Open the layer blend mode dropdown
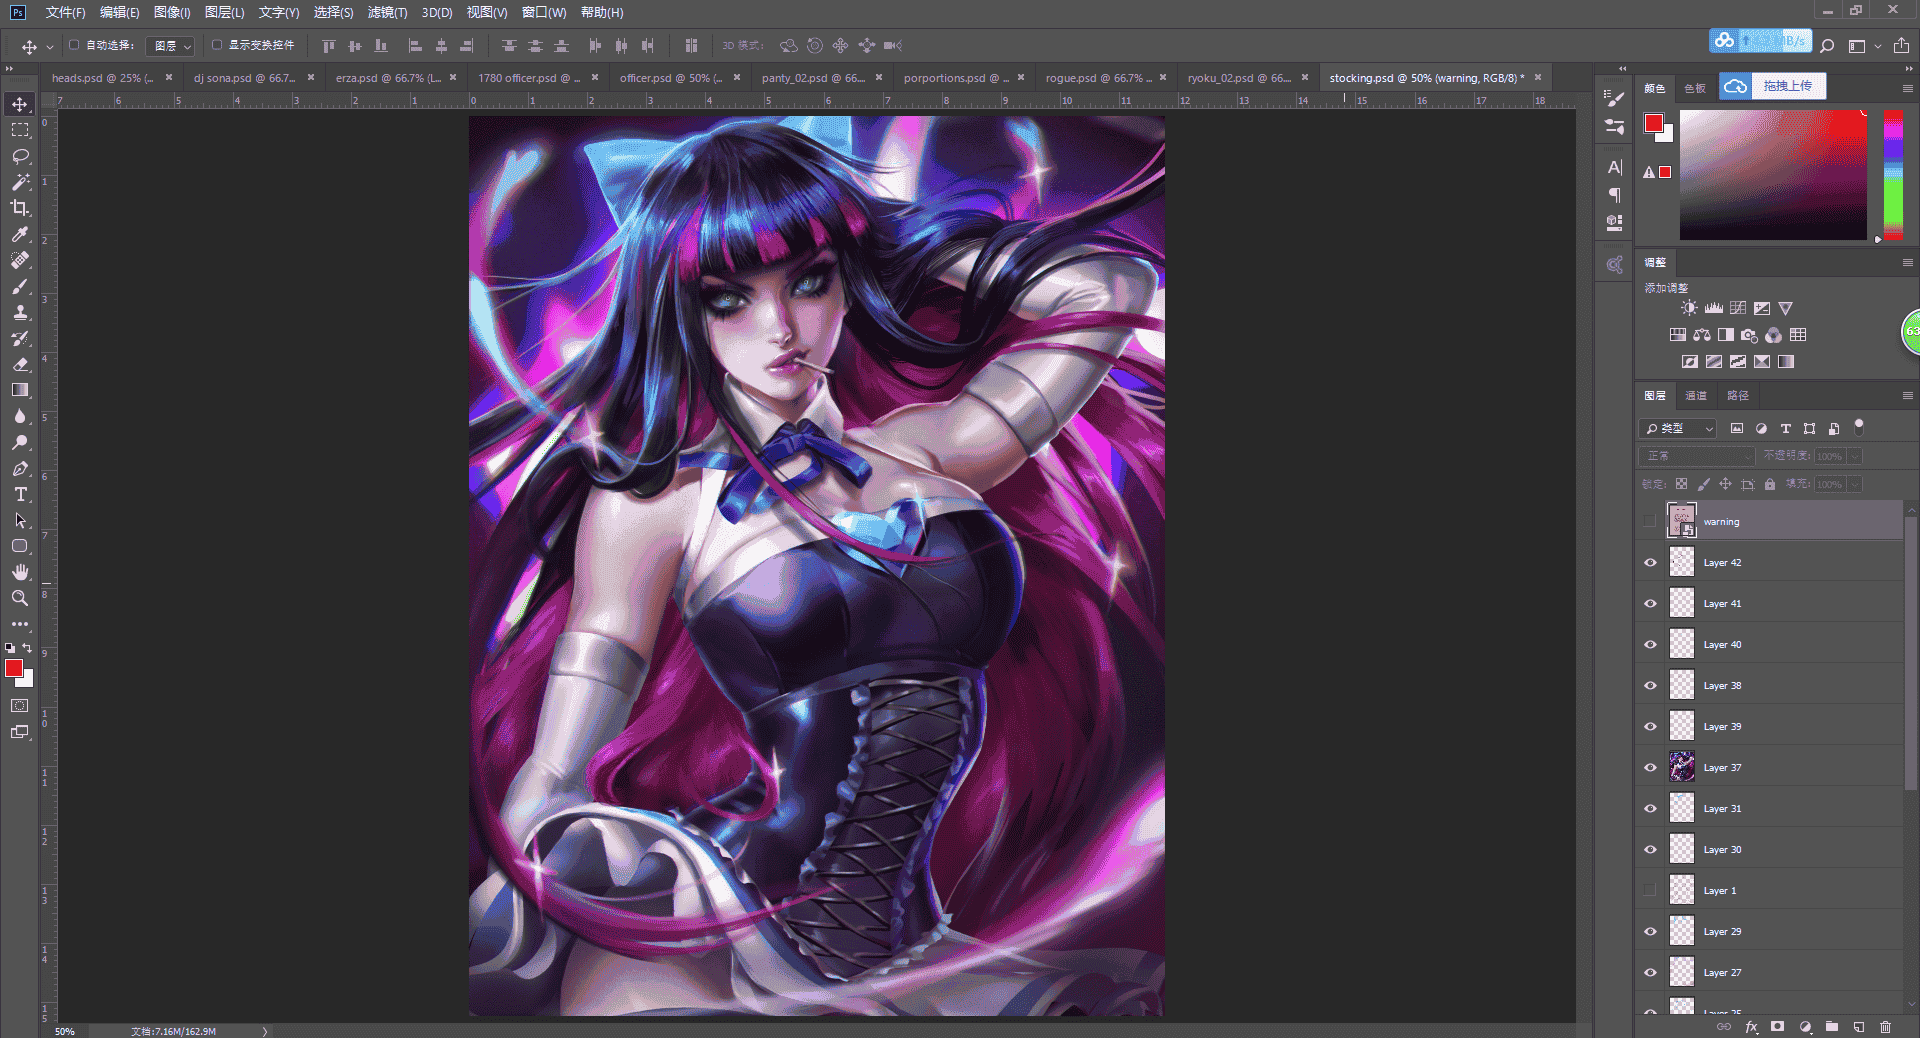This screenshot has width=1920, height=1038. coord(1697,456)
